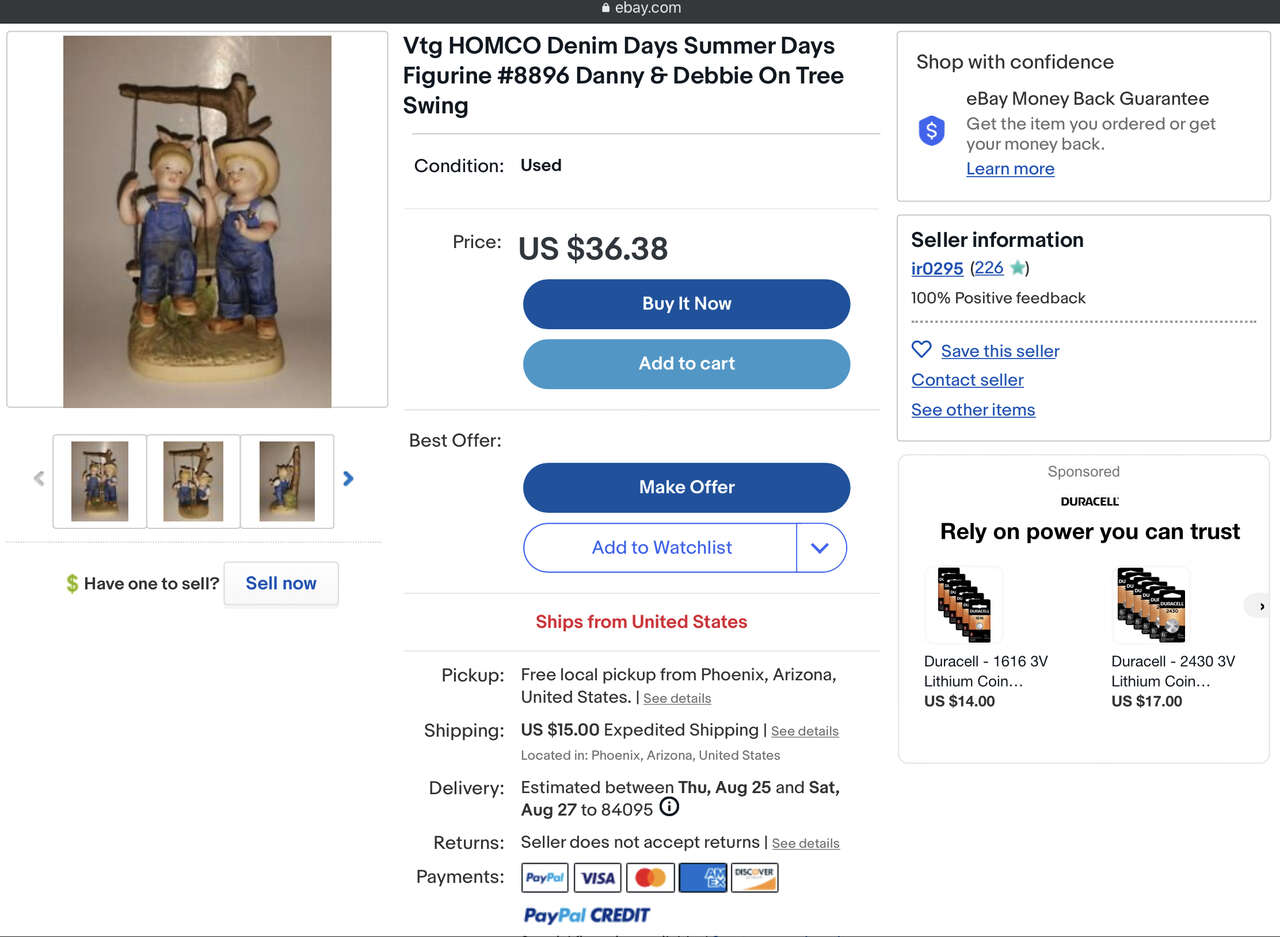Viewport: 1280px width, 937px height.
Task: Click the Mastercard payment icon
Action: click(651, 878)
